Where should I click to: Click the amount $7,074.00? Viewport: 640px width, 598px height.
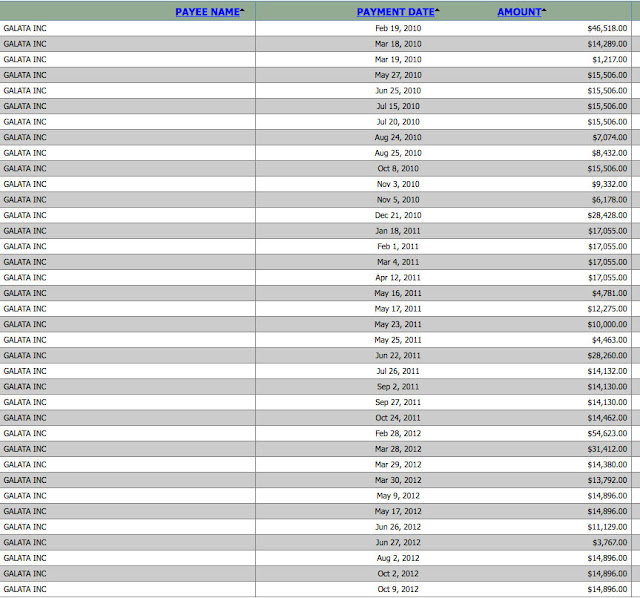(x=610, y=137)
